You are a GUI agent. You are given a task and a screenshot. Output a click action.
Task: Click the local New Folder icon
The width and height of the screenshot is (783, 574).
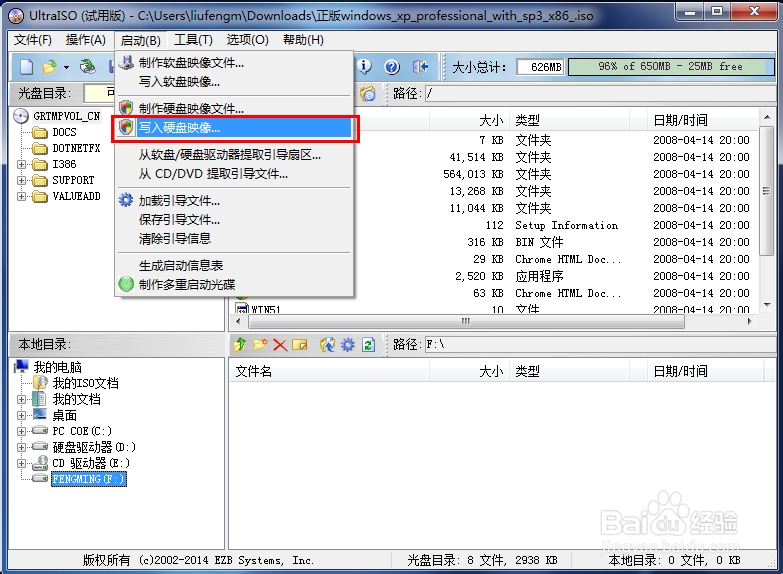[x=260, y=344]
